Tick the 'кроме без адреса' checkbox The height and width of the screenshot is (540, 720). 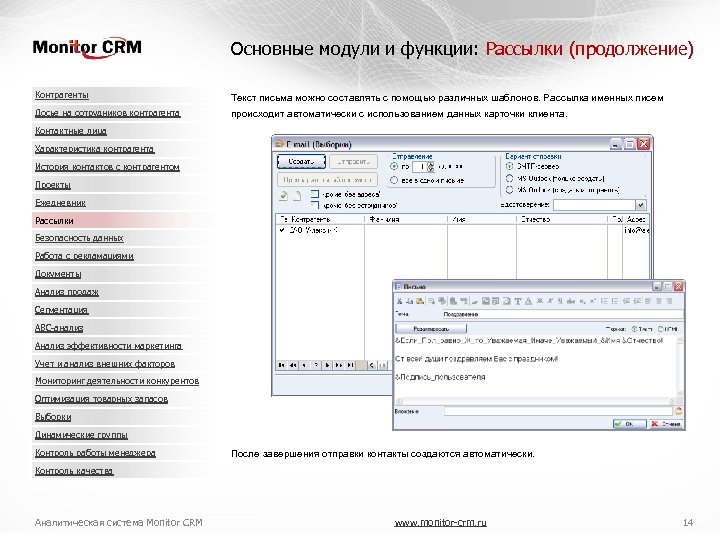[x=315, y=194]
